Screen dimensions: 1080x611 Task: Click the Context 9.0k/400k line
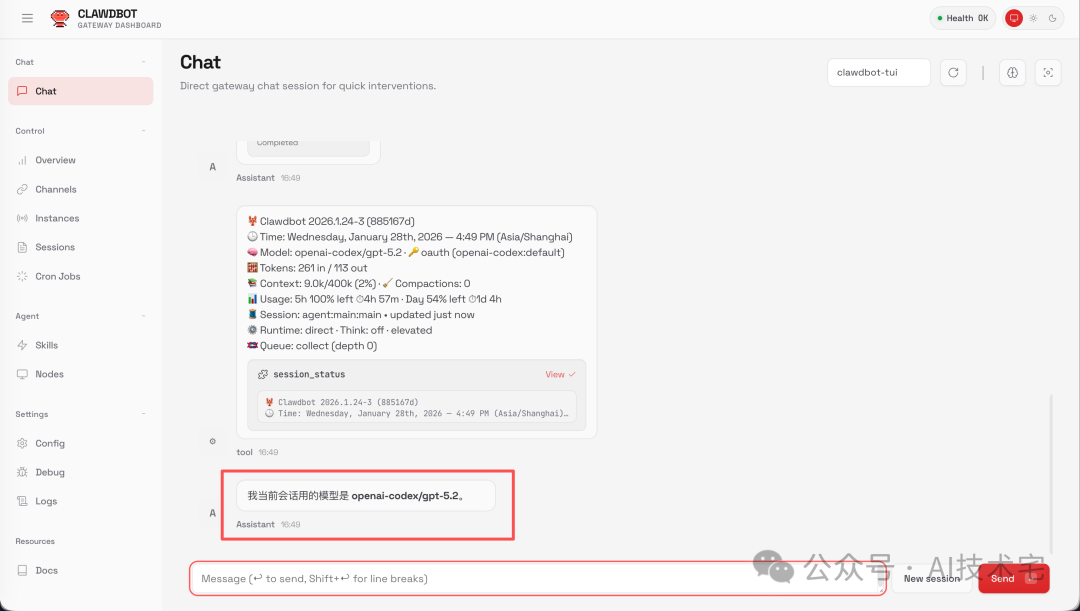click(x=358, y=284)
